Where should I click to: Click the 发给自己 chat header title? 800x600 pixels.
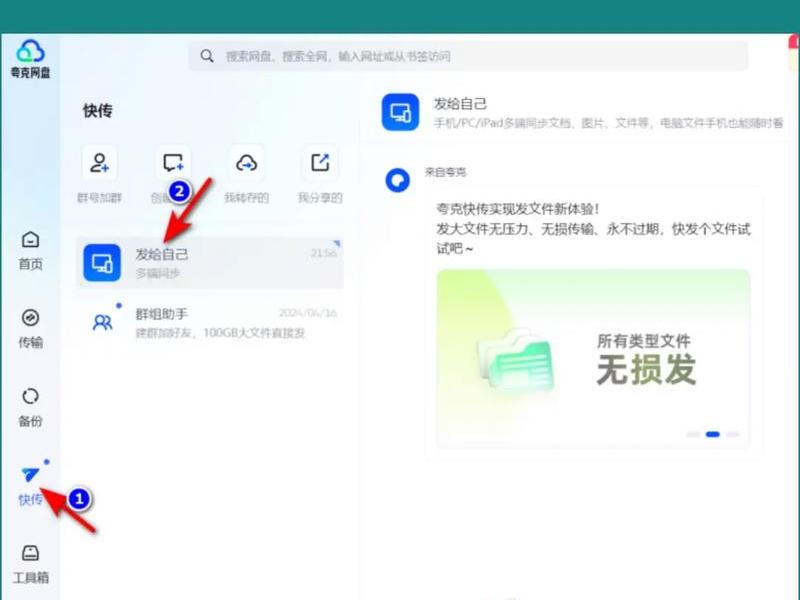(x=460, y=104)
